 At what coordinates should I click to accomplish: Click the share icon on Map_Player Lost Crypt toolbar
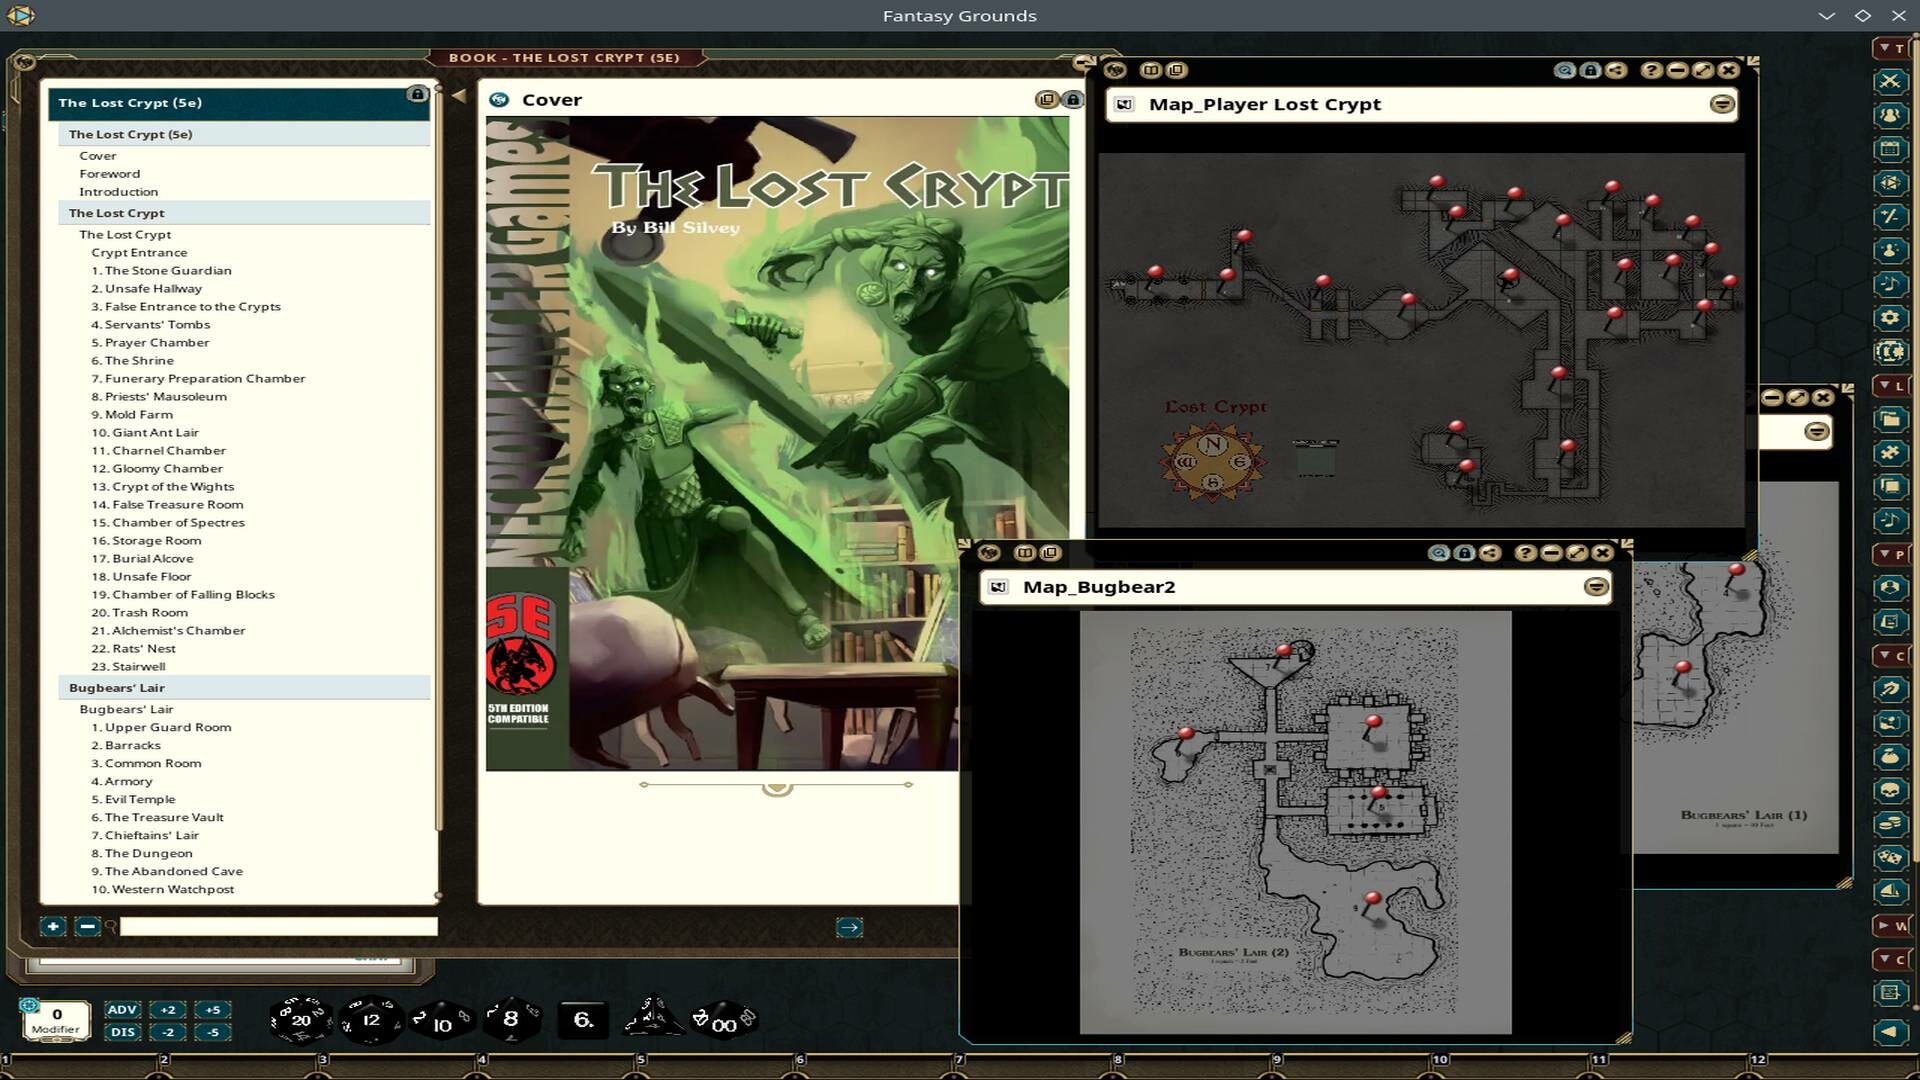(1617, 70)
